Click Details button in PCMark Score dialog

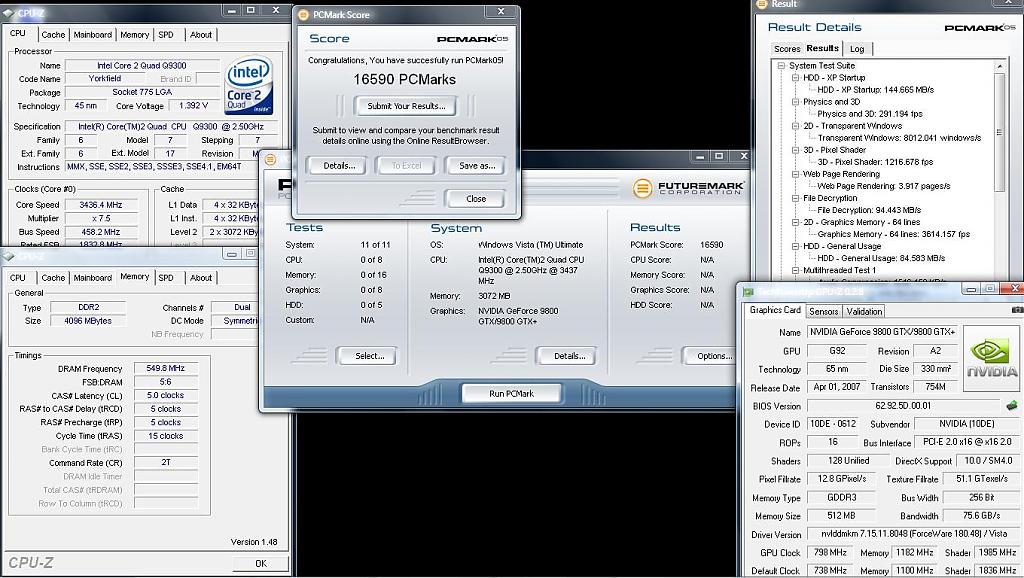[340, 166]
